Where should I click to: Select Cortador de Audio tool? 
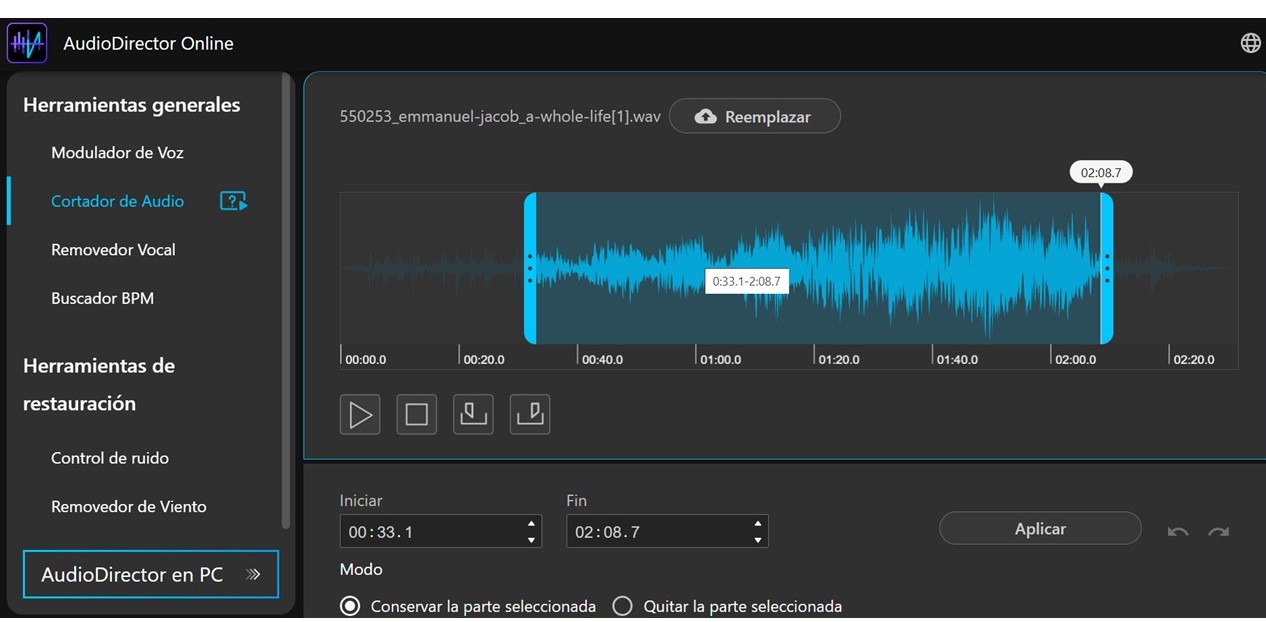coord(117,201)
